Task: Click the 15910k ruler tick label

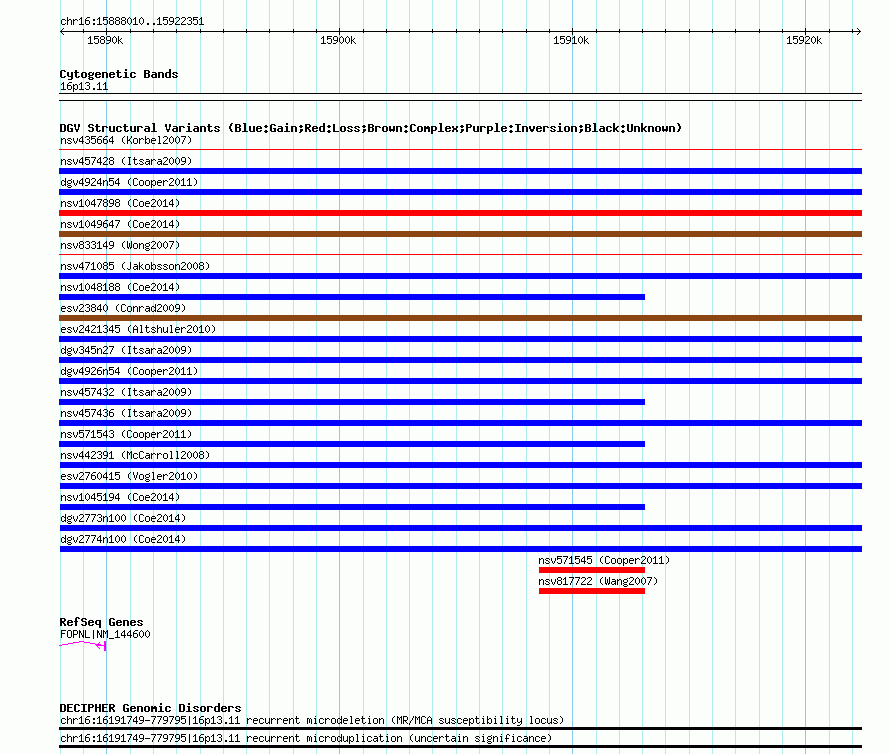Action: 571,40
